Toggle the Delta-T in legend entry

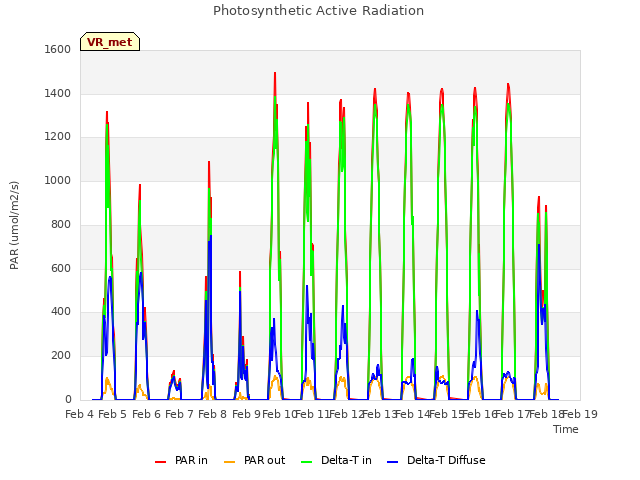336,460
